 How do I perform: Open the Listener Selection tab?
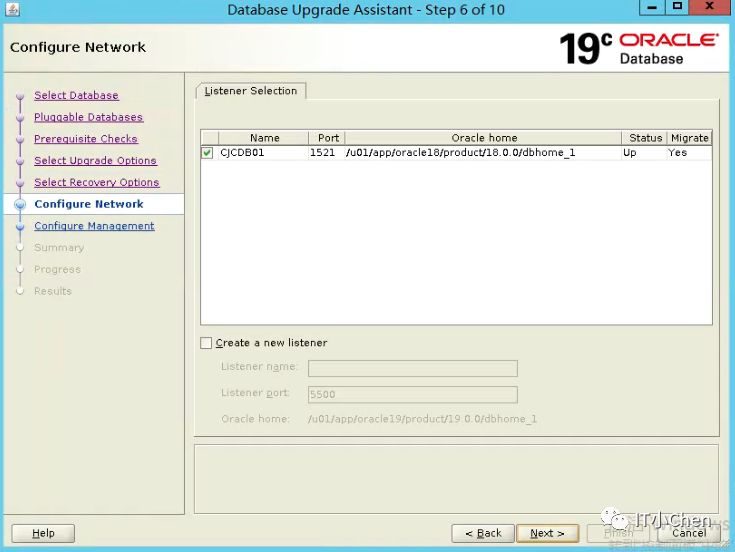251,91
